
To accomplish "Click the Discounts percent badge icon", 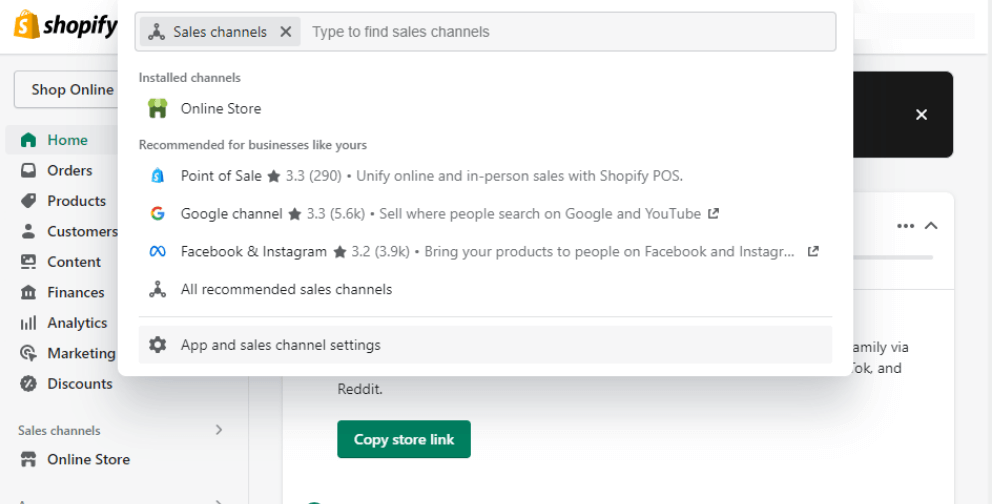I will click(28, 383).
